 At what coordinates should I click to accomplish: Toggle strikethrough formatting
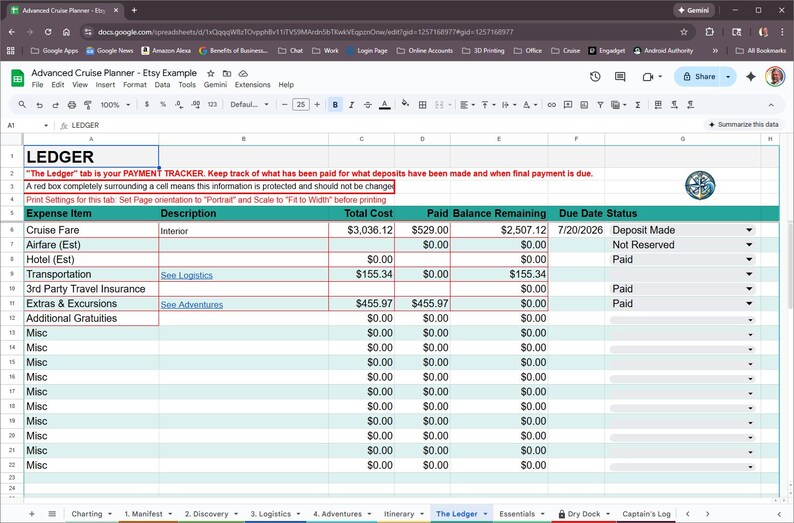368,105
